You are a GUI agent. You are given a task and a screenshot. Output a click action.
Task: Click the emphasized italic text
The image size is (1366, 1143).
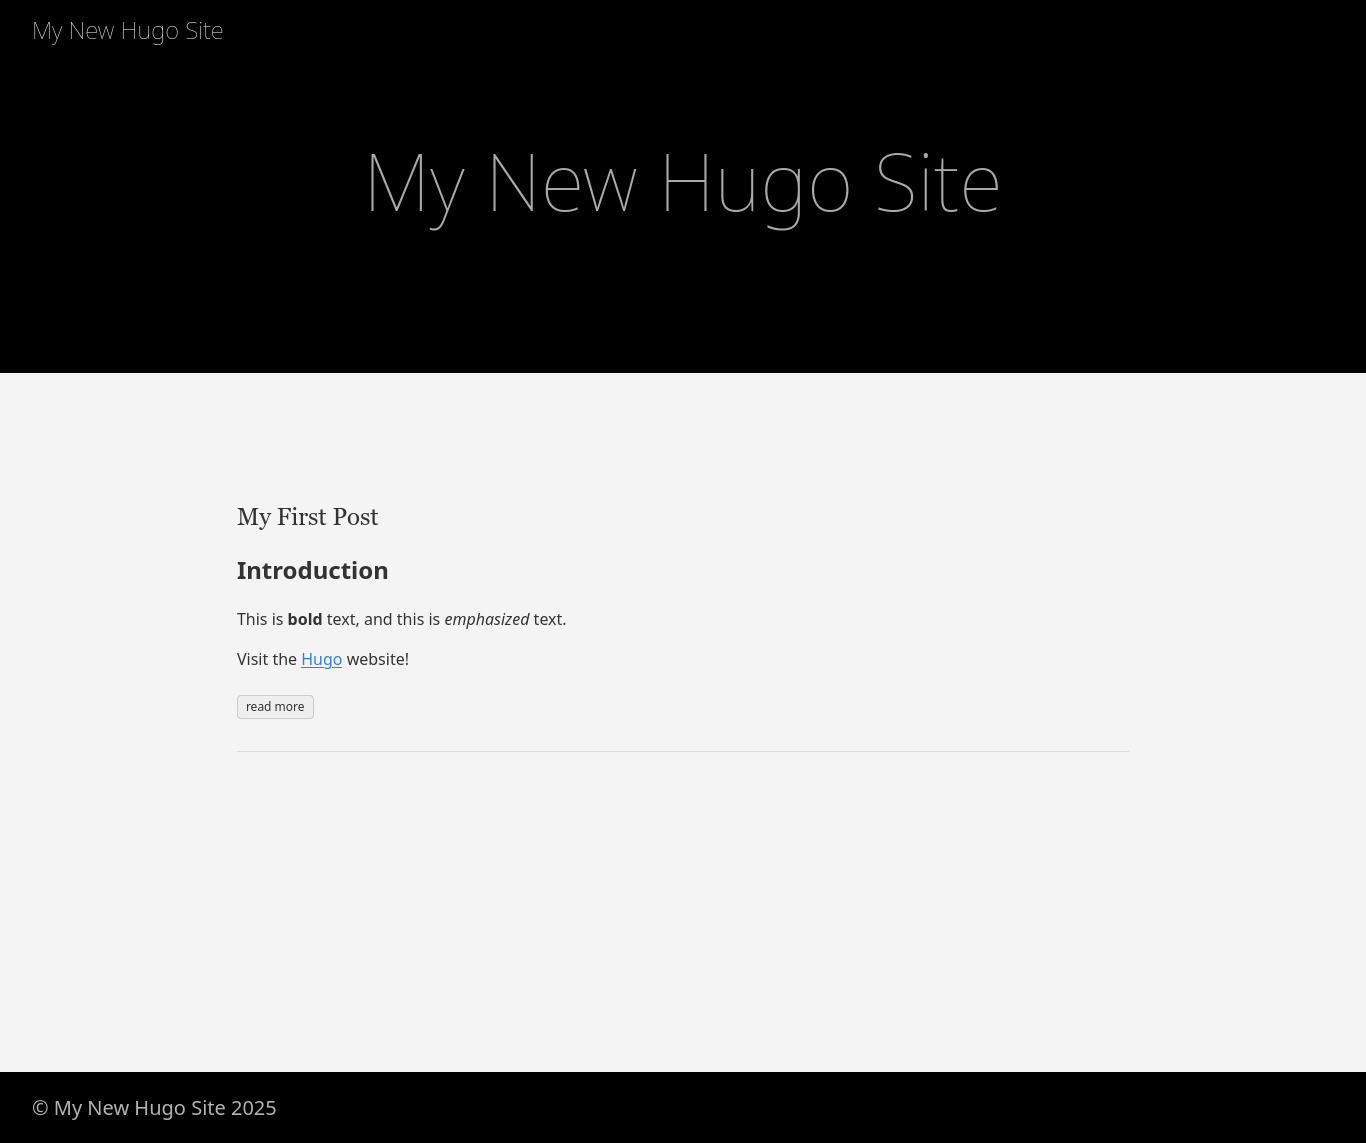[487, 619]
